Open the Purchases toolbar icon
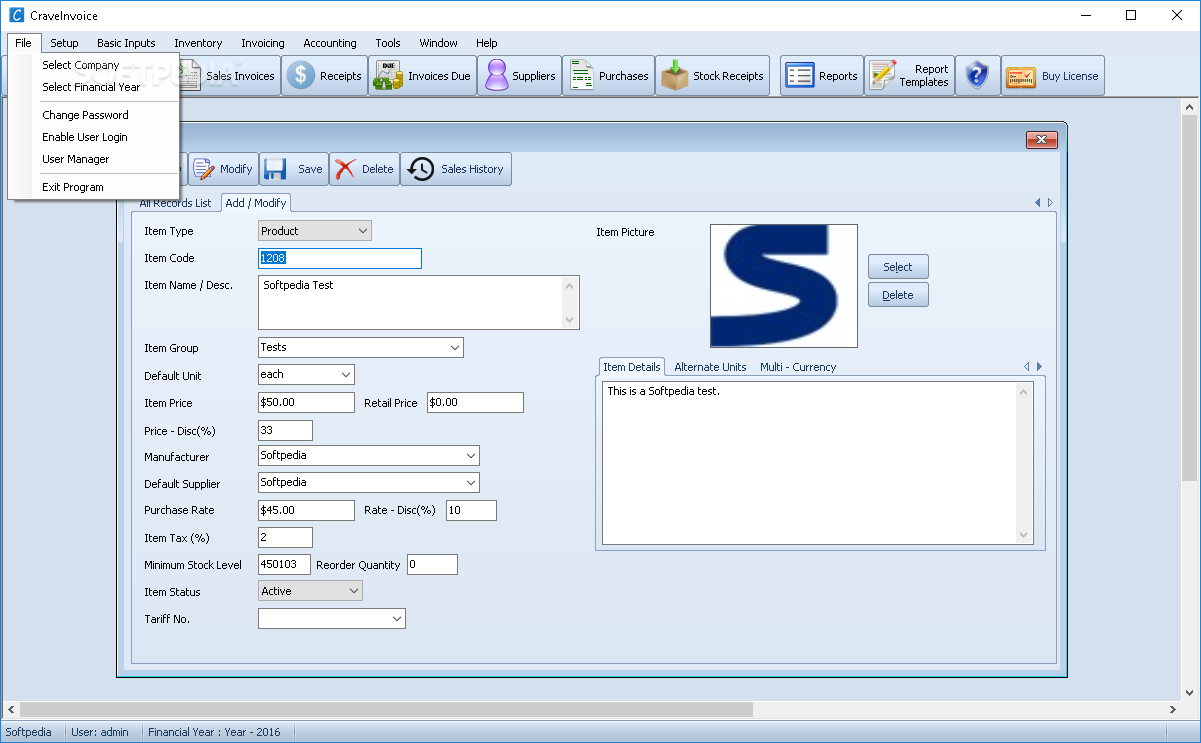 tap(609, 76)
